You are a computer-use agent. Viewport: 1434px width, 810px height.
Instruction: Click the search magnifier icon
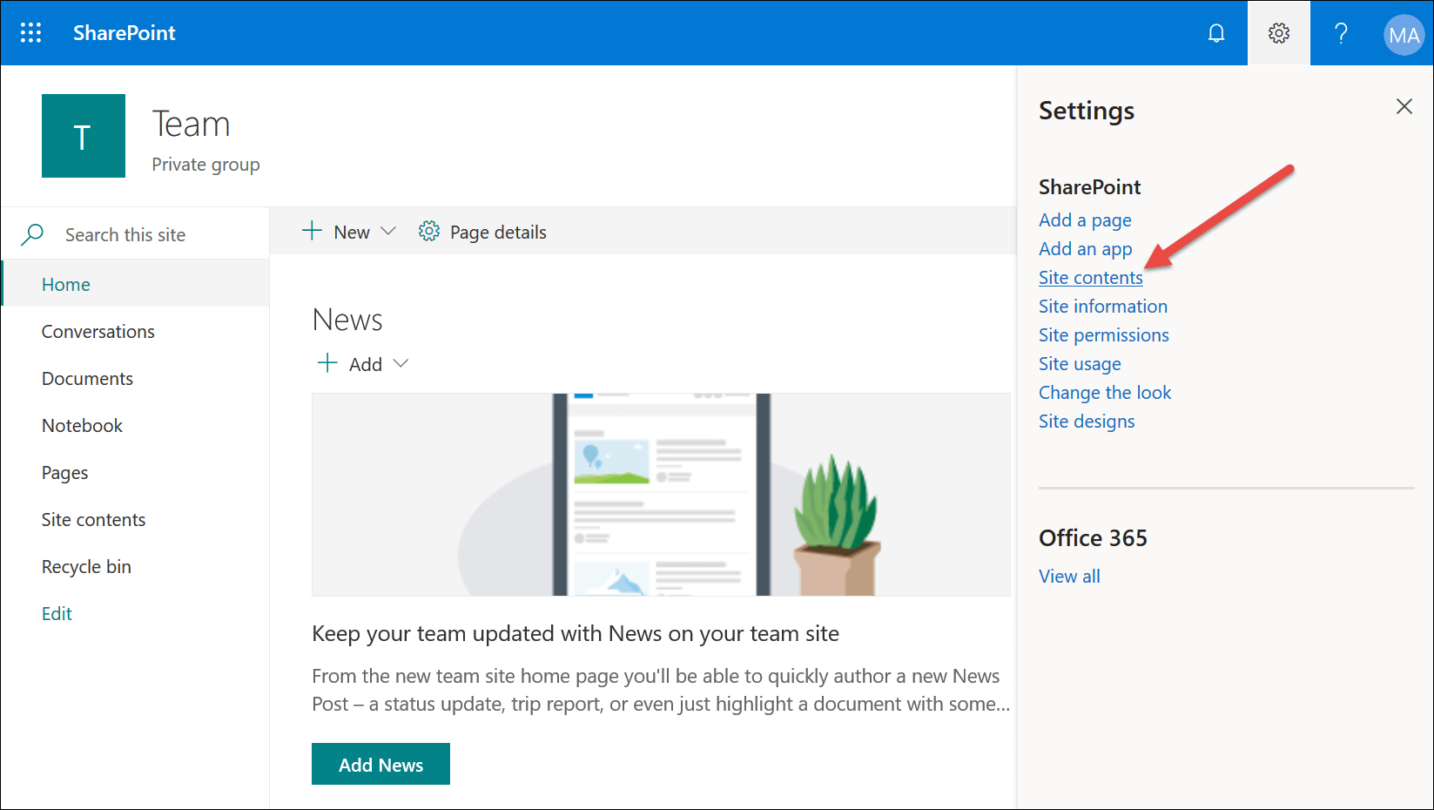point(33,234)
